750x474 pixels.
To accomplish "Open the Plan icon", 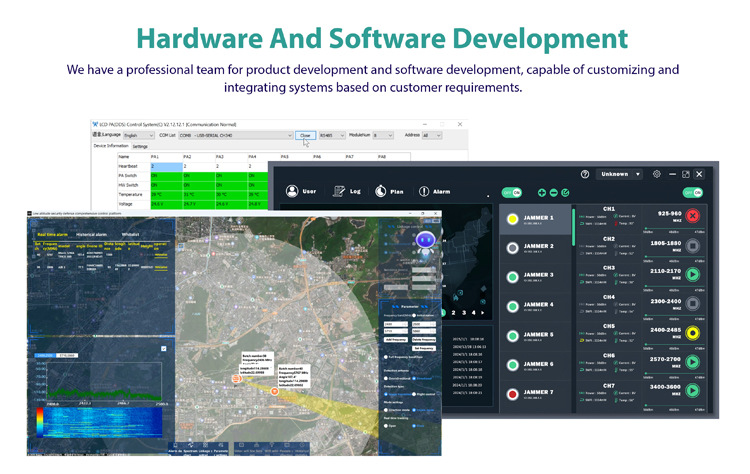I will (x=381, y=191).
